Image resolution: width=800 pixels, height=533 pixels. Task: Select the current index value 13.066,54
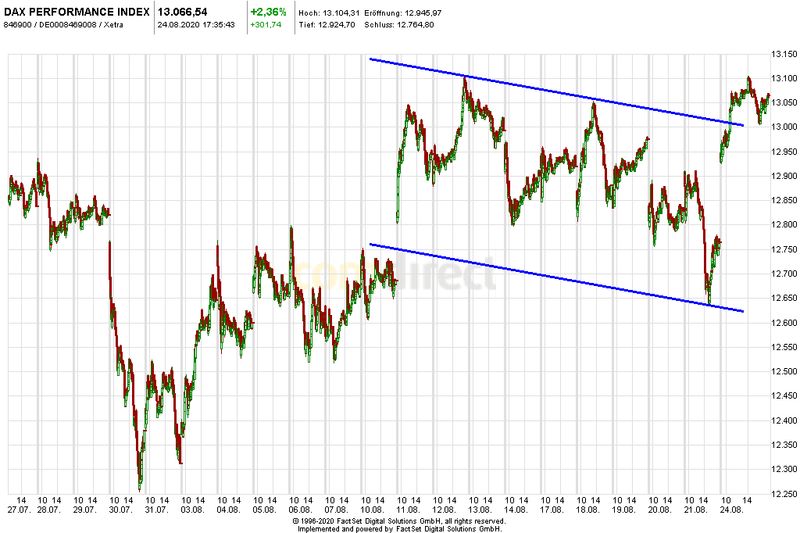183,12
